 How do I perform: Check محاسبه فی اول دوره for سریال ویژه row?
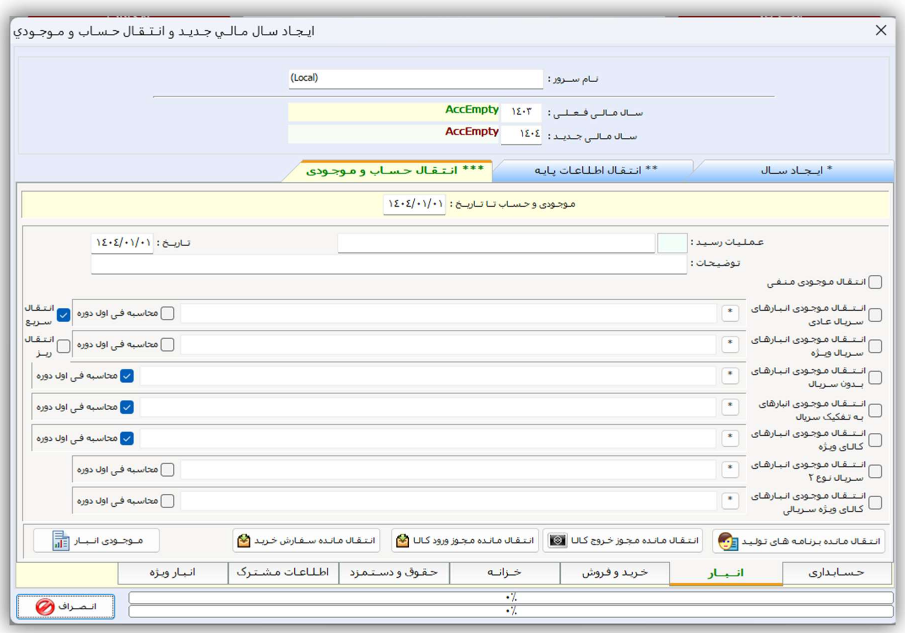(167, 344)
